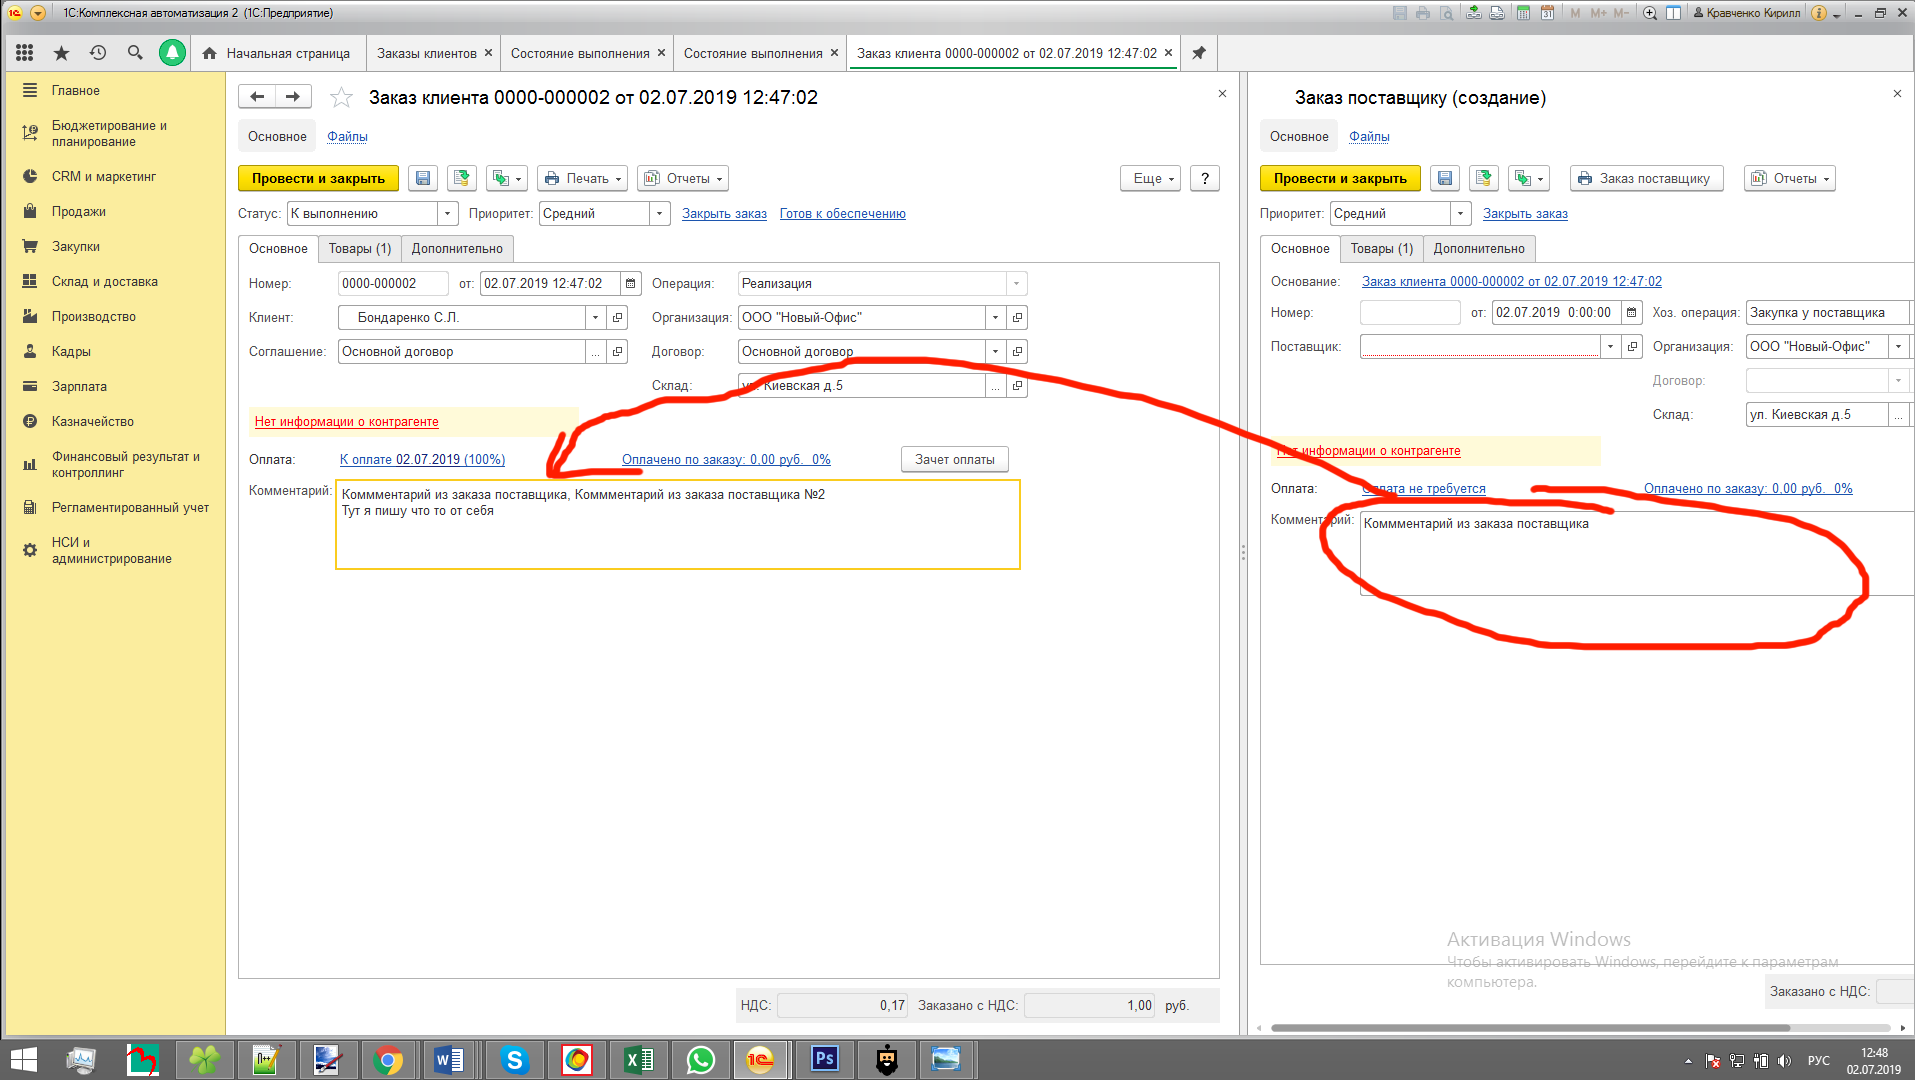The height and width of the screenshot is (1080, 1915).
Task: Click the search magnifier icon
Action: [x=135, y=53]
